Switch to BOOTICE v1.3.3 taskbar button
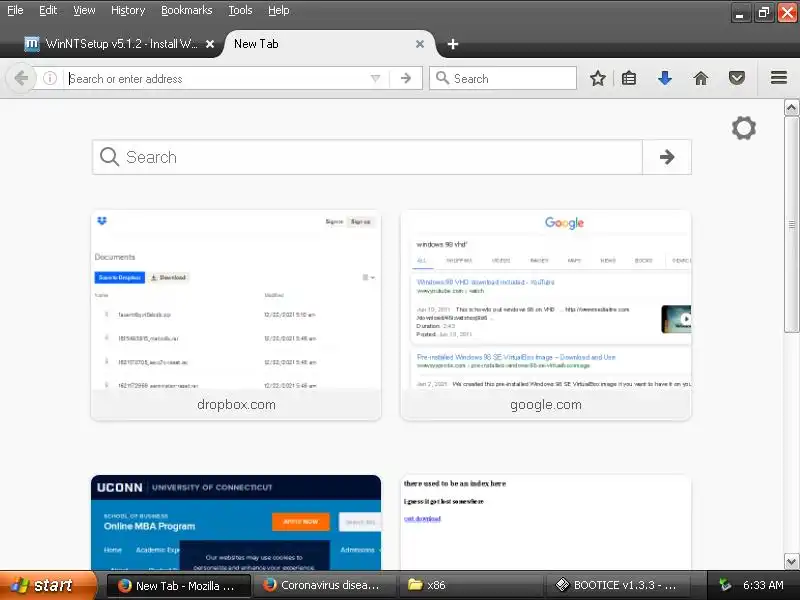The width and height of the screenshot is (800, 600). (618, 586)
